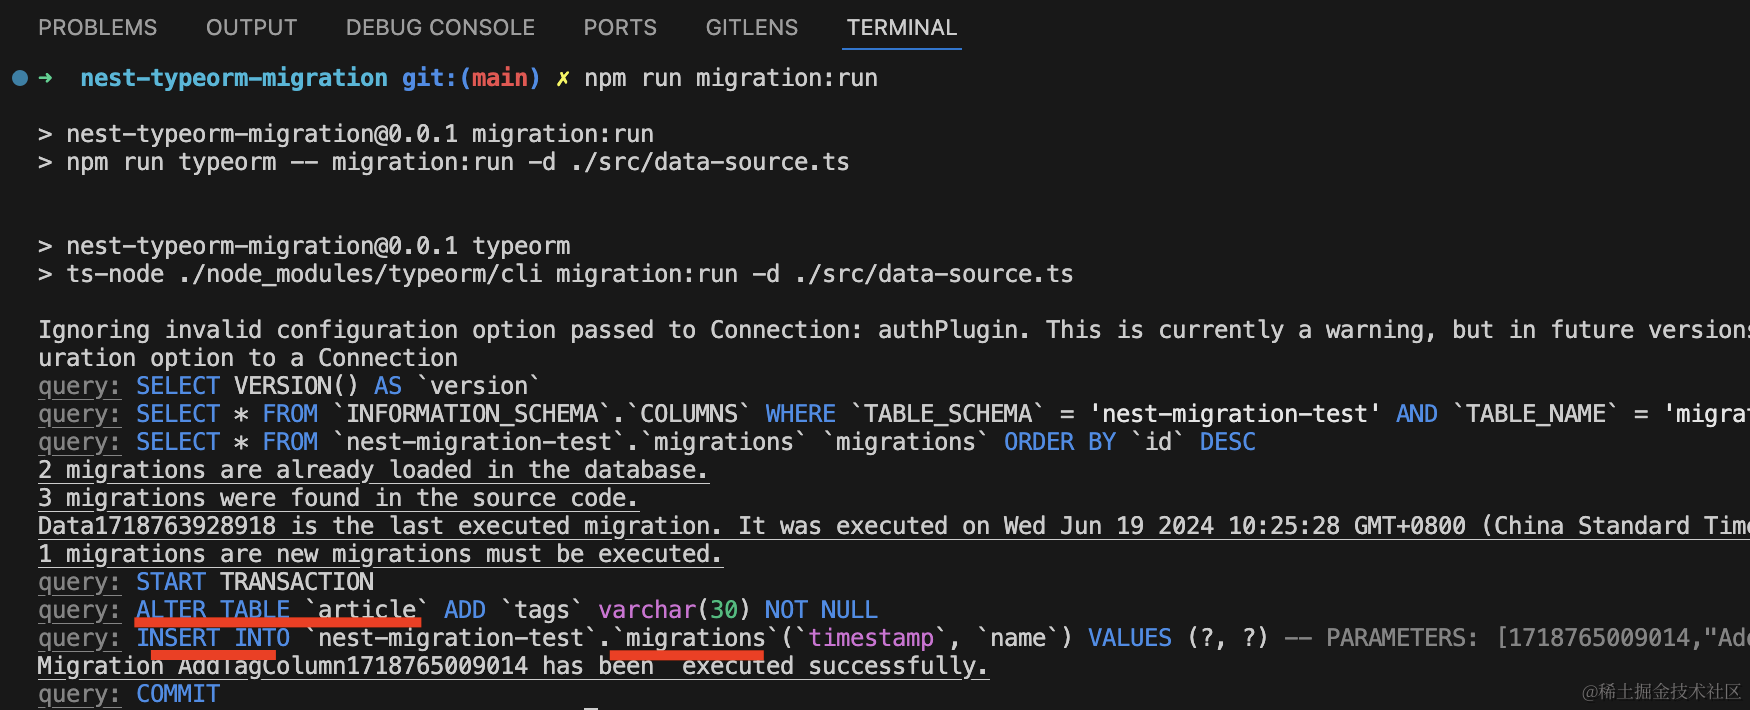Screen dimensions: 1750x710
Task: Show the DEBUG CONSOLE tab
Action: coord(440,28)
